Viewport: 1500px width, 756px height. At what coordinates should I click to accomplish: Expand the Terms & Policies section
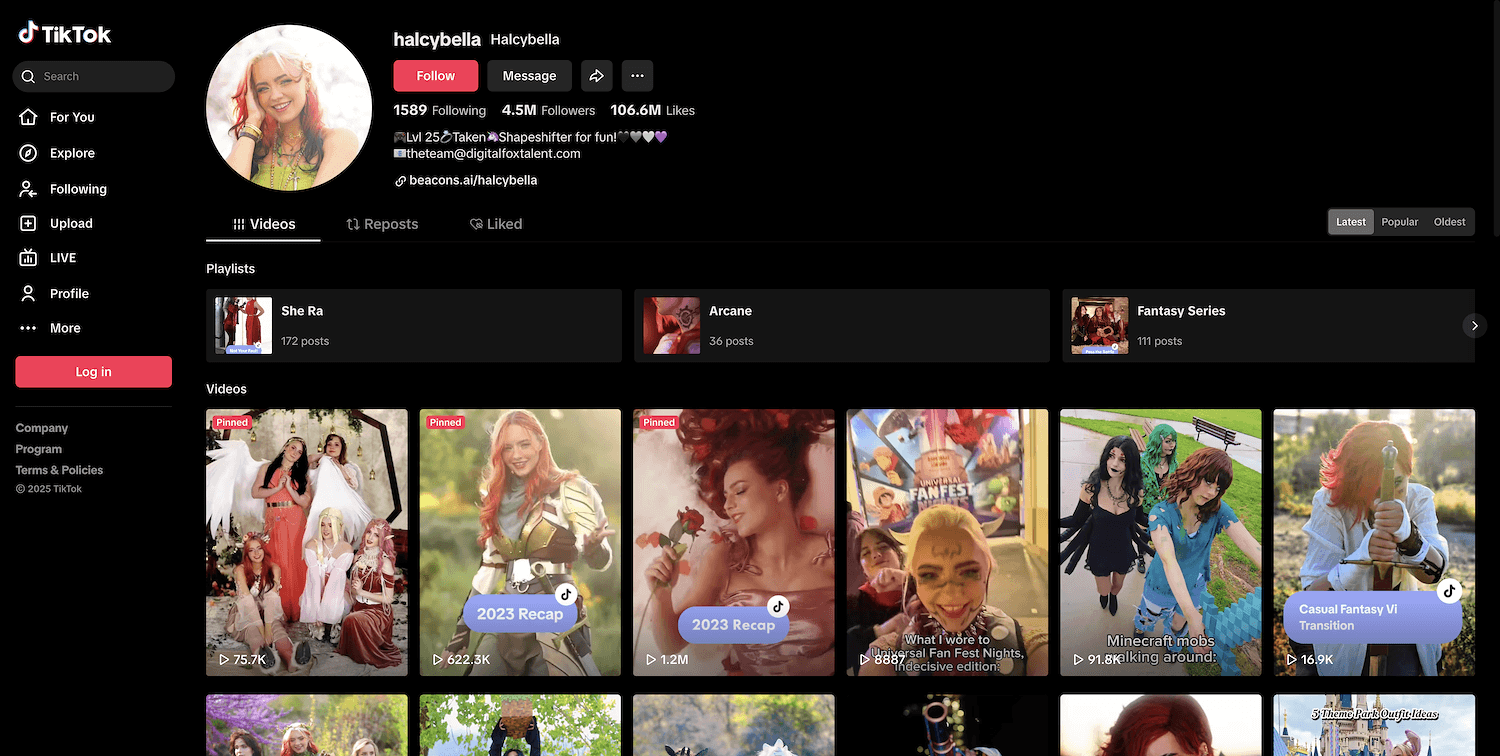click(x=59, y=470)
